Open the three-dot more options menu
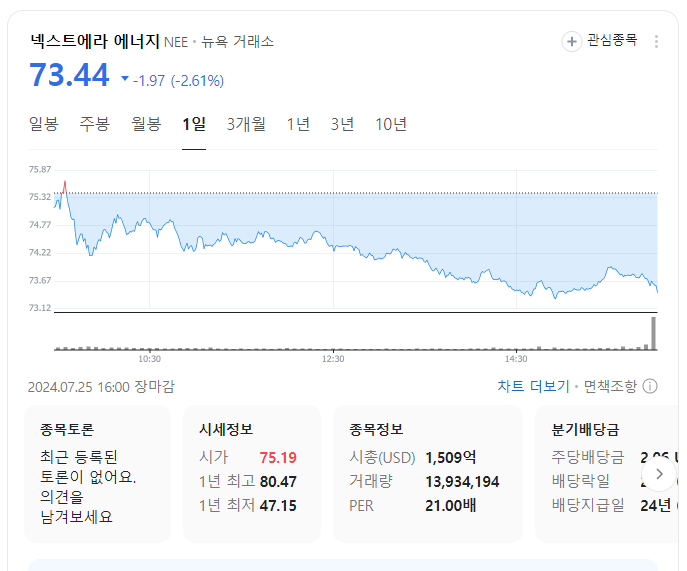687x571 pixels. coord(656,42)
